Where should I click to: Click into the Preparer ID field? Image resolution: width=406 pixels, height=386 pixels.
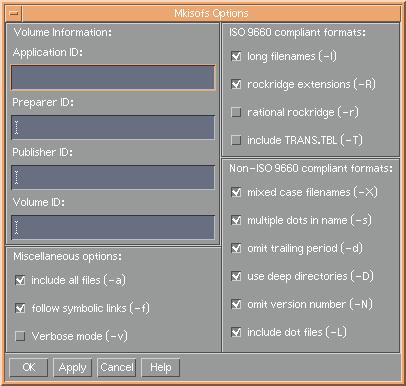[113, 127]
